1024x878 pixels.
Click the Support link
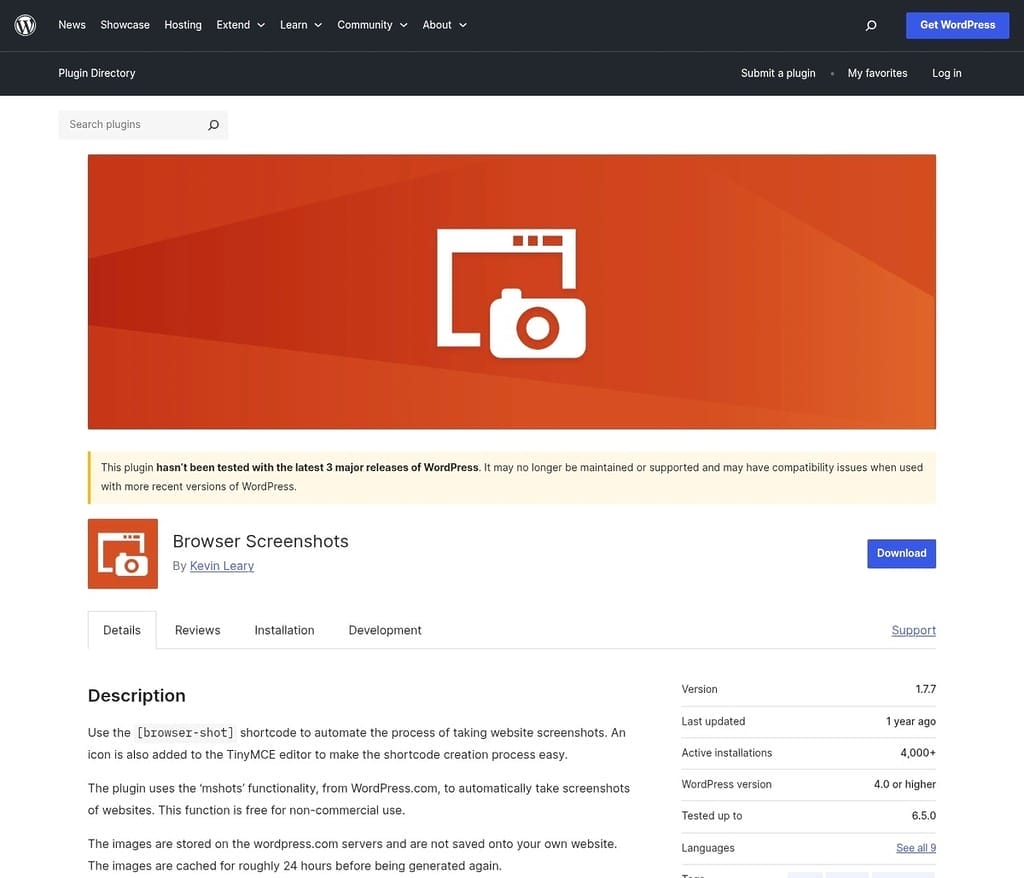point(913,630)
